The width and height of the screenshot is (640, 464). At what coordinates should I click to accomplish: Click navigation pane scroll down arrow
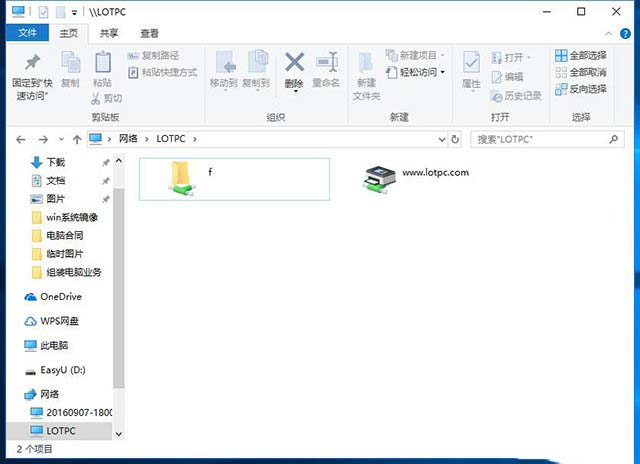[119, 434]
